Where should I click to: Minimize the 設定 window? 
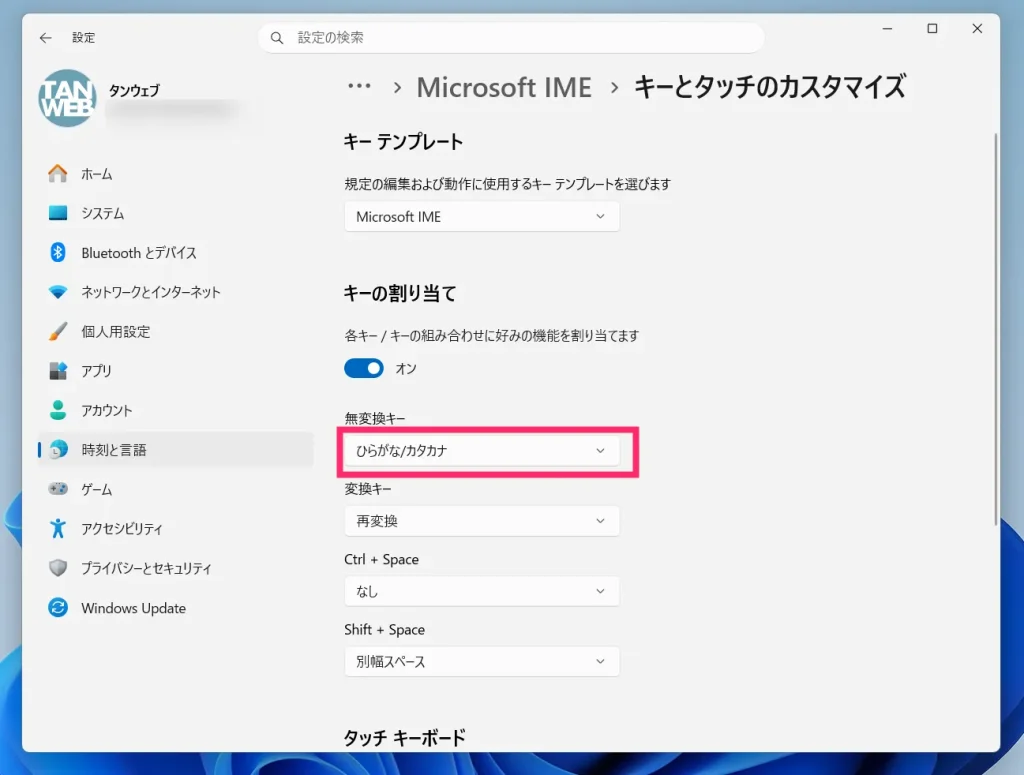887,29
